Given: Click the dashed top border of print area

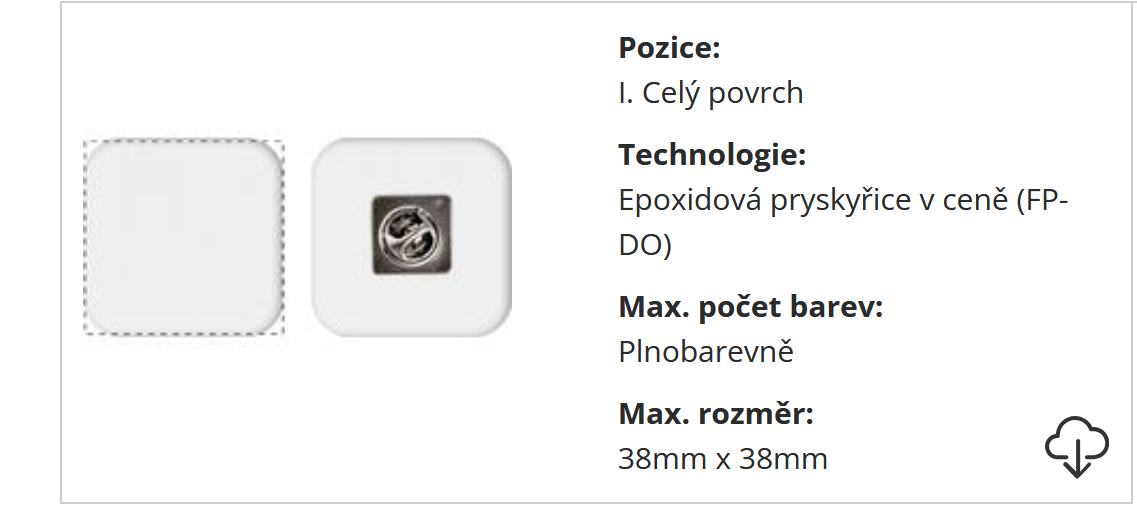Looking at the screenshot, I should pos(184,141).
